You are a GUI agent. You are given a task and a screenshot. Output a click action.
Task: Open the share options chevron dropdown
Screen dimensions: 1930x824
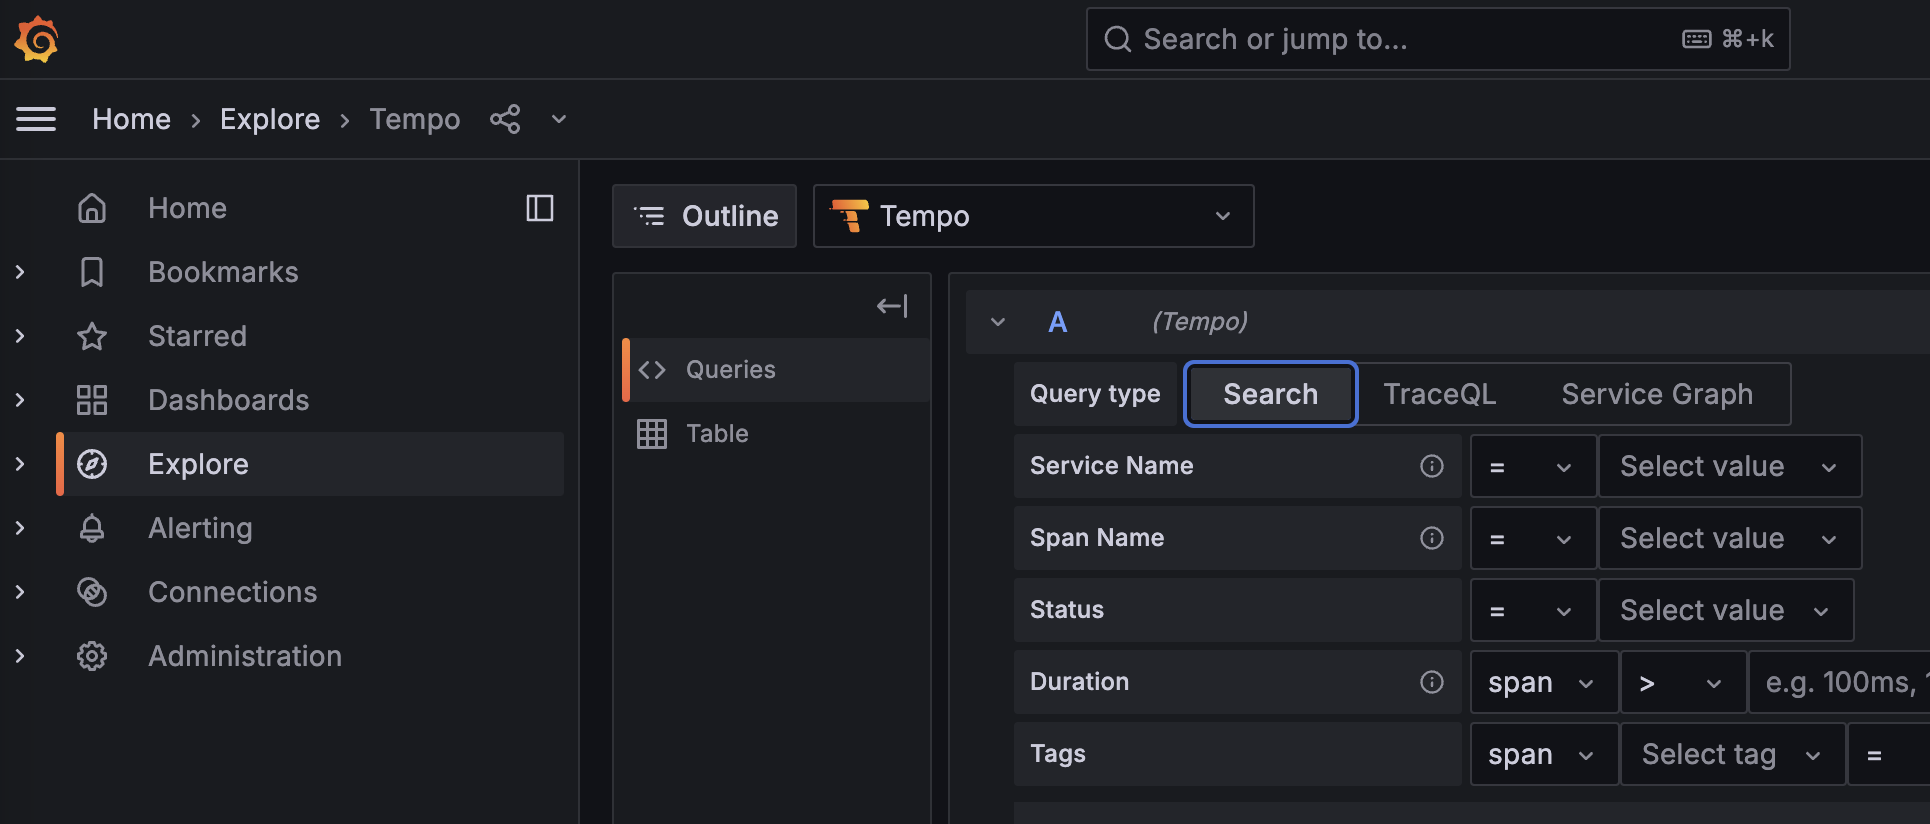pyautogui.click(x=559, y=119)
